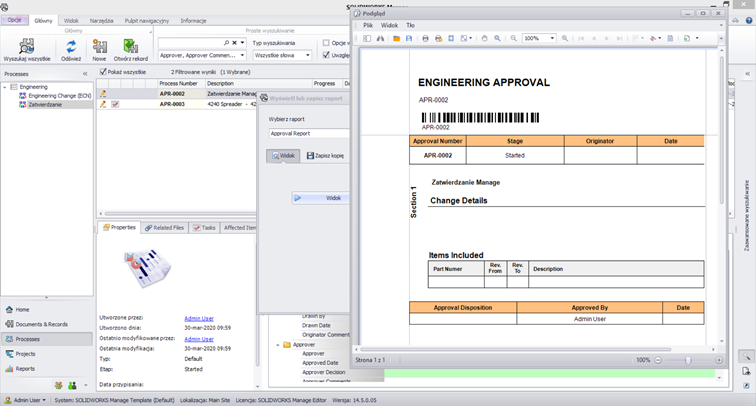The image size is (756, 406).
Task: Uncheck the Uwzględ... checkbox
Action: point(326,55)
